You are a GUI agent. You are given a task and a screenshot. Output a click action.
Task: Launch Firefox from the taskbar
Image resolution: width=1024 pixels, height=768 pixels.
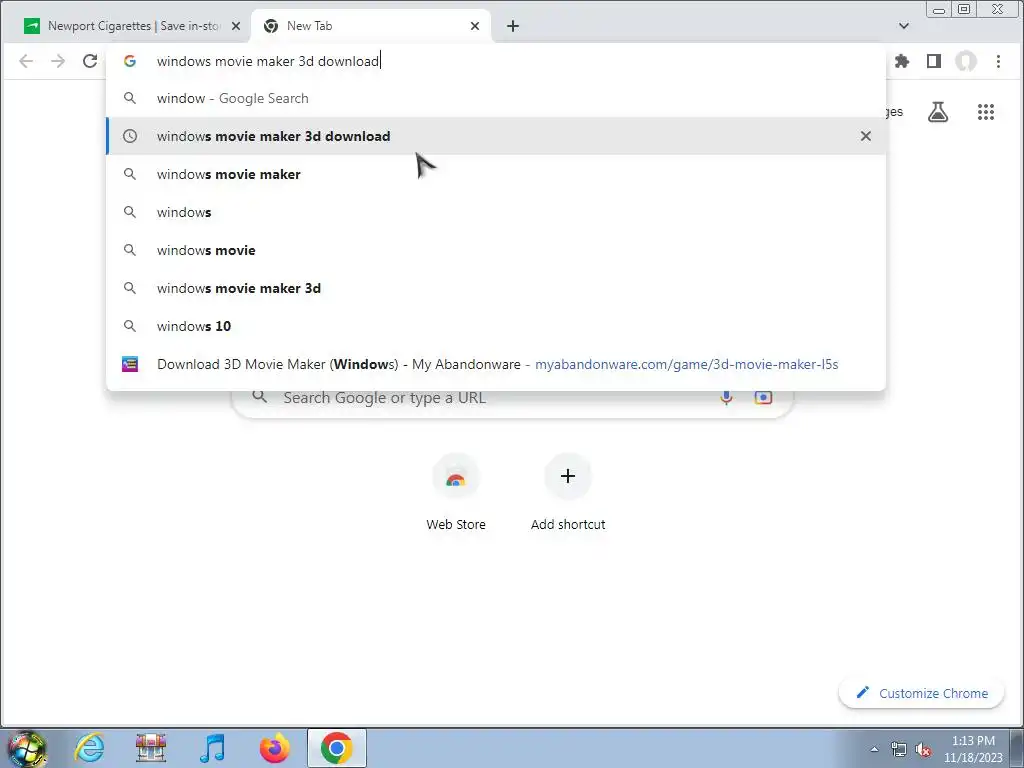(275, 748)
